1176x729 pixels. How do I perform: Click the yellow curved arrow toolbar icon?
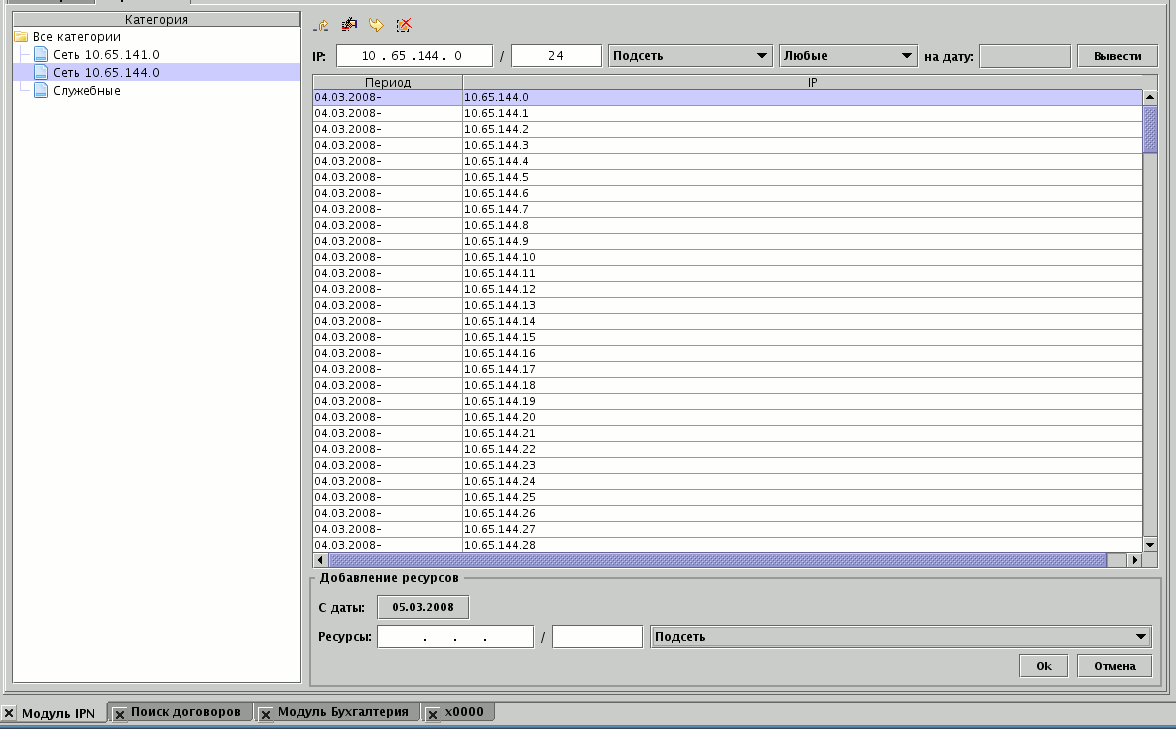click(376, 25)
